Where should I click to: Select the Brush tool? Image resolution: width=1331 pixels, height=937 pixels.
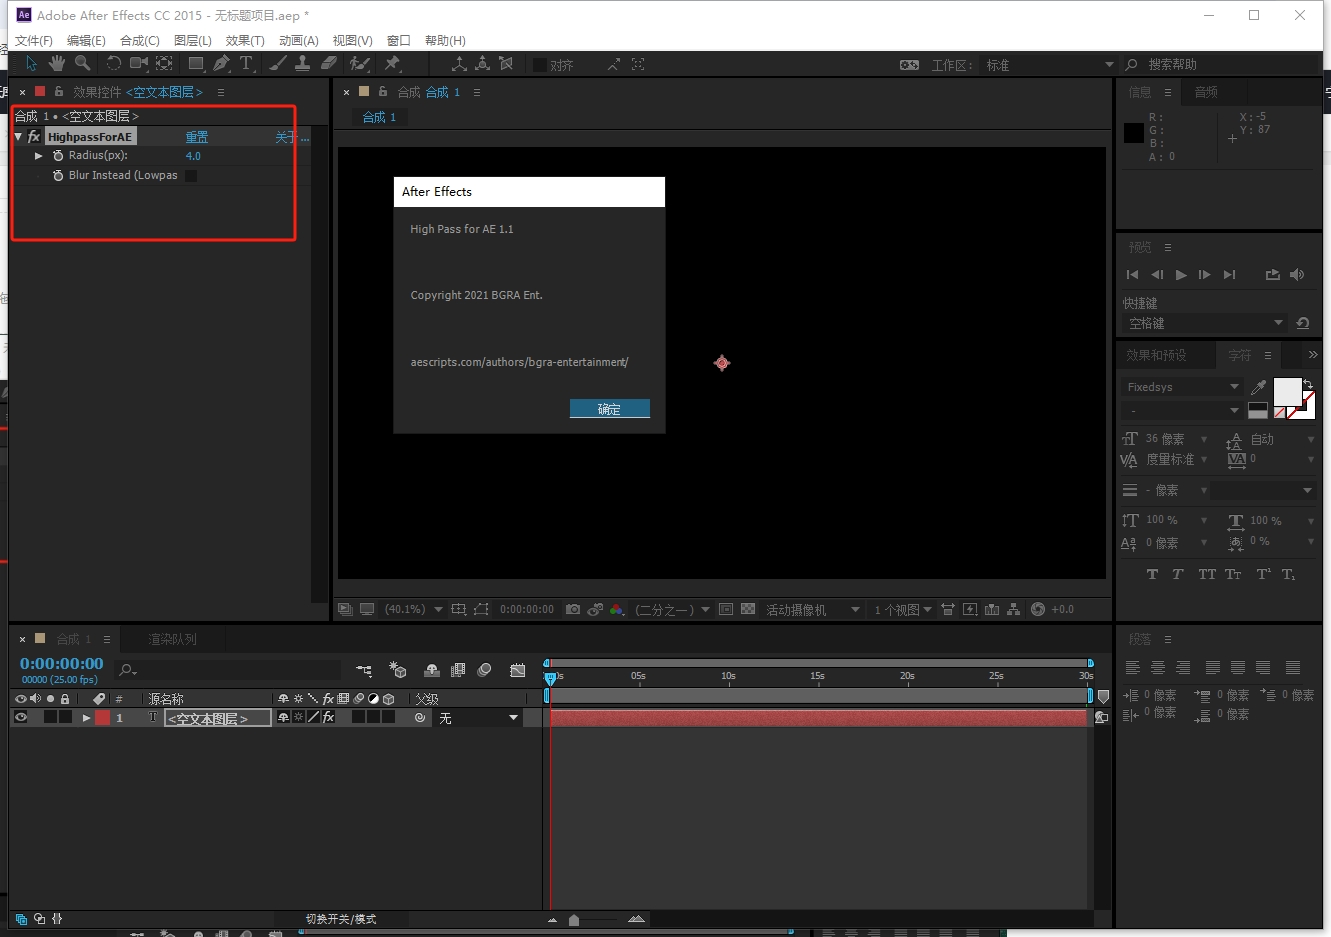pyautogui.click(x=278, y=64)
